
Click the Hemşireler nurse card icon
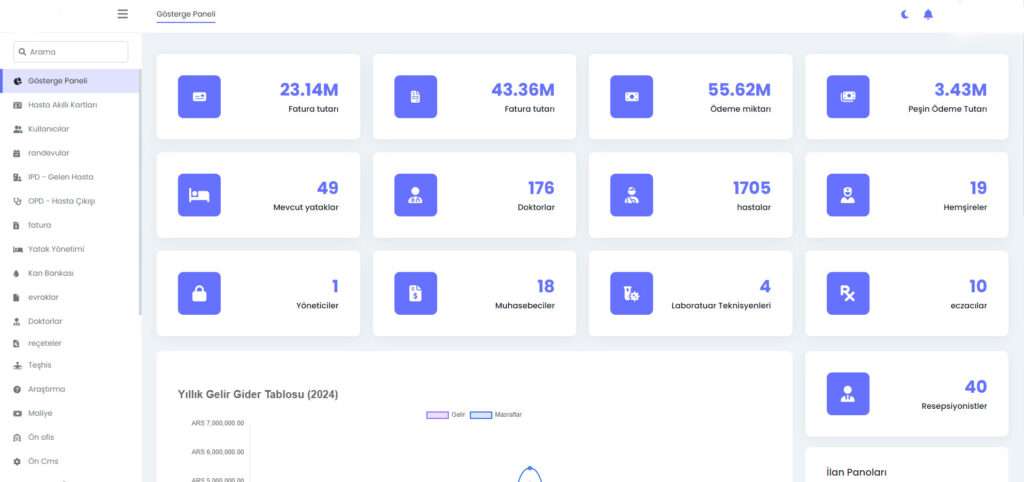(847, 195)
